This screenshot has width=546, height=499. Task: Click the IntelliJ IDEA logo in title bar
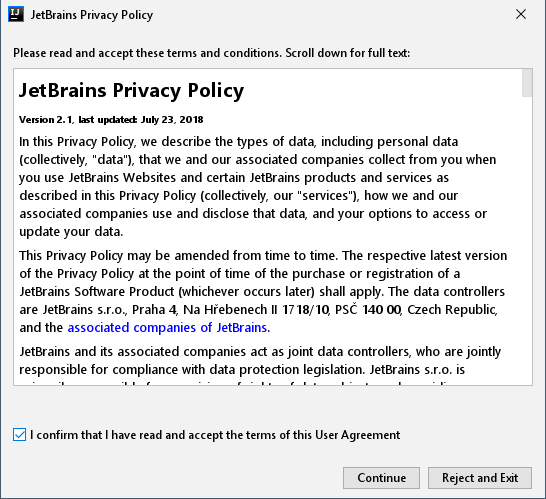[16, 14]
